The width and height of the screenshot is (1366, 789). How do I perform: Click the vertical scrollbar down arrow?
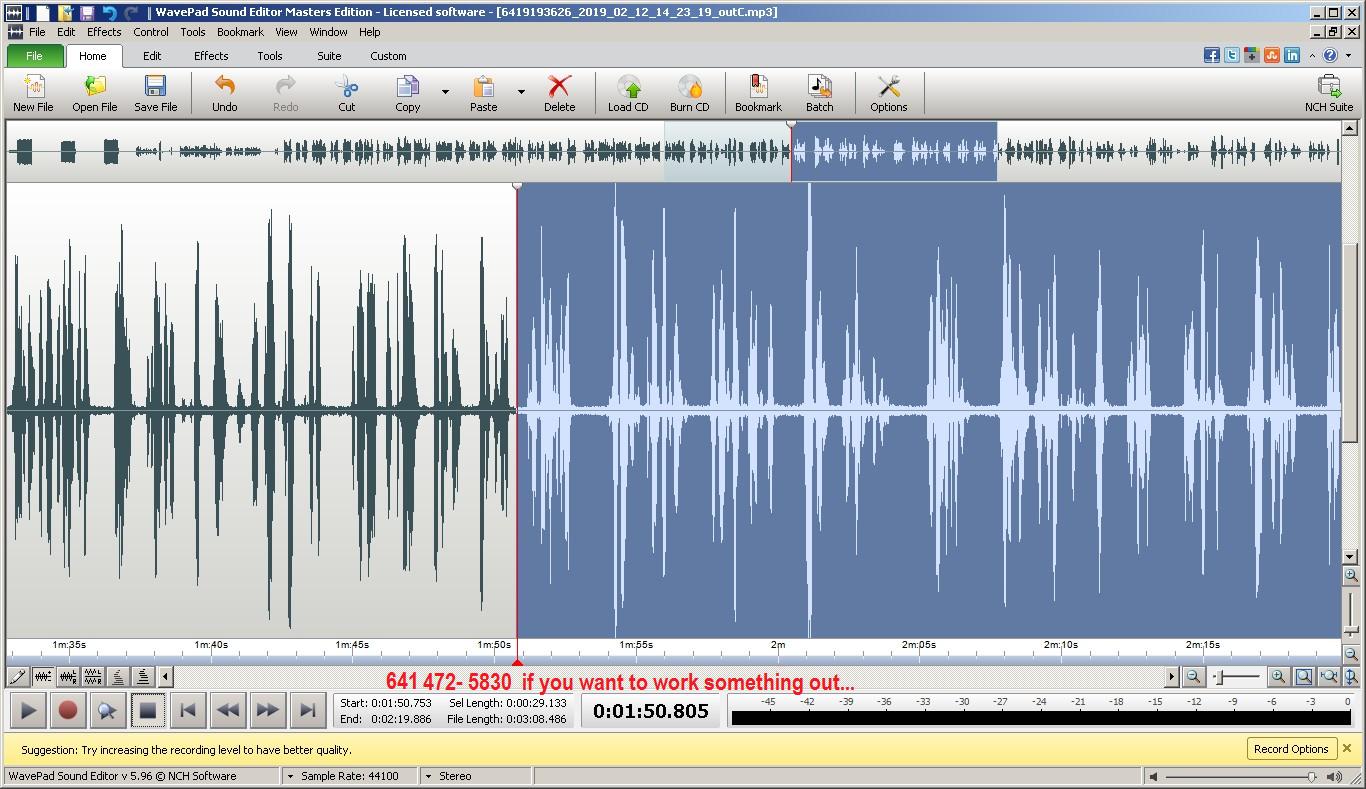pyautogui.click(x=1350, y=557)
